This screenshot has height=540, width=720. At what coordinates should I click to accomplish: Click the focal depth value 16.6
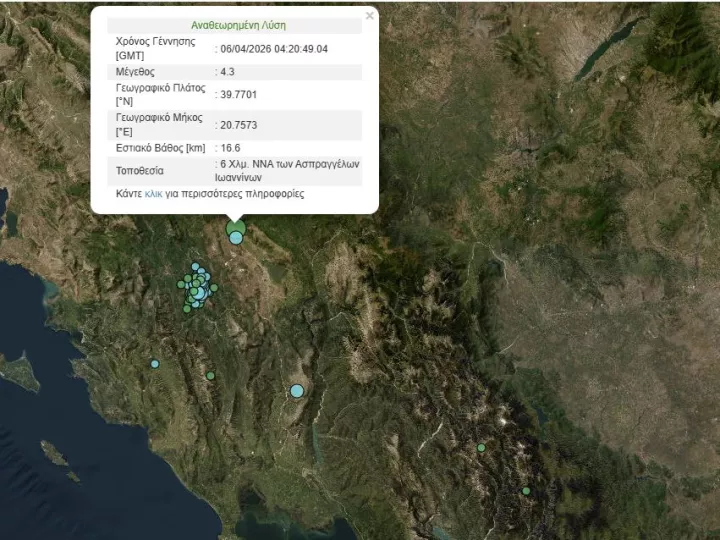[230, 149]
